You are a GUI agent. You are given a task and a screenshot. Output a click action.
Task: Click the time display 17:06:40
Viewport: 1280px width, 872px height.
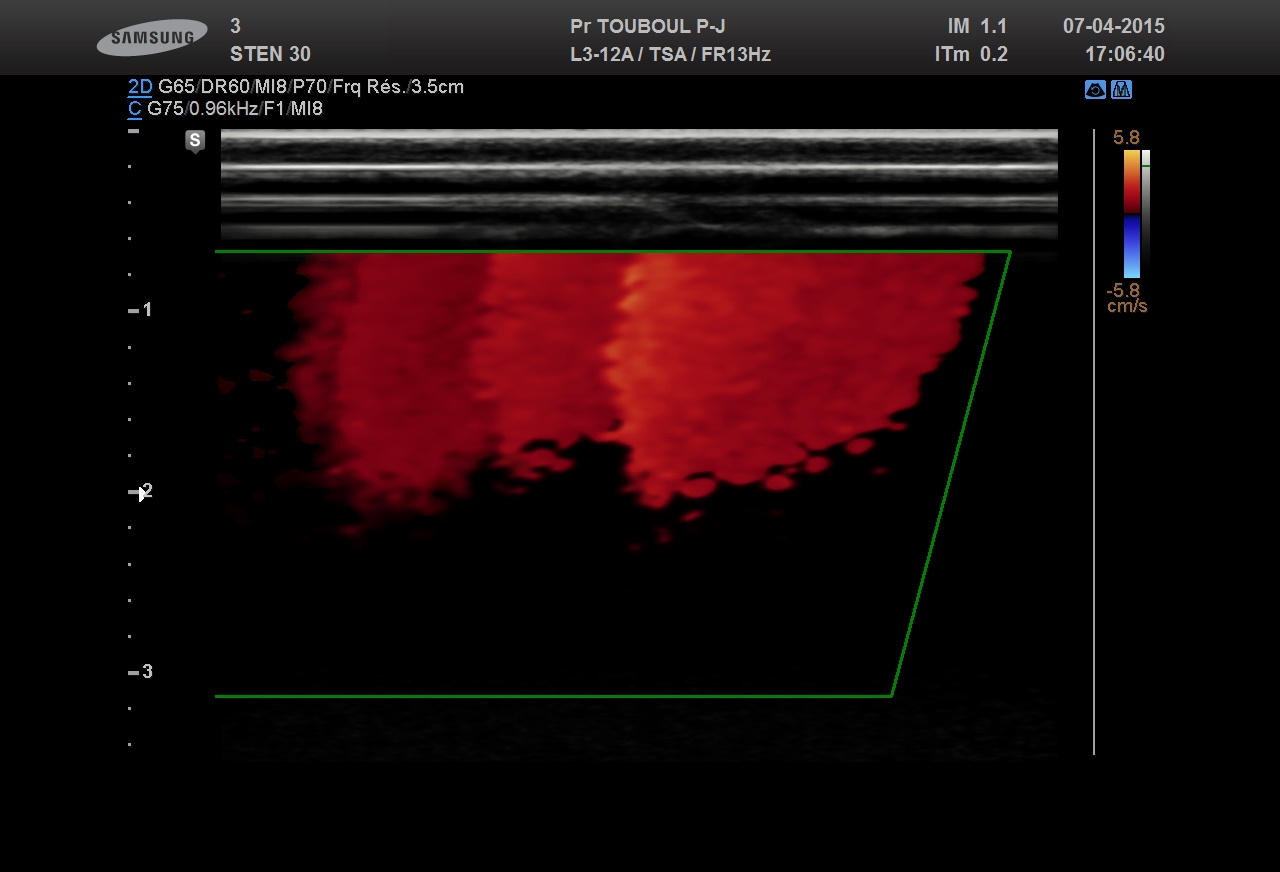point(1124,55)
